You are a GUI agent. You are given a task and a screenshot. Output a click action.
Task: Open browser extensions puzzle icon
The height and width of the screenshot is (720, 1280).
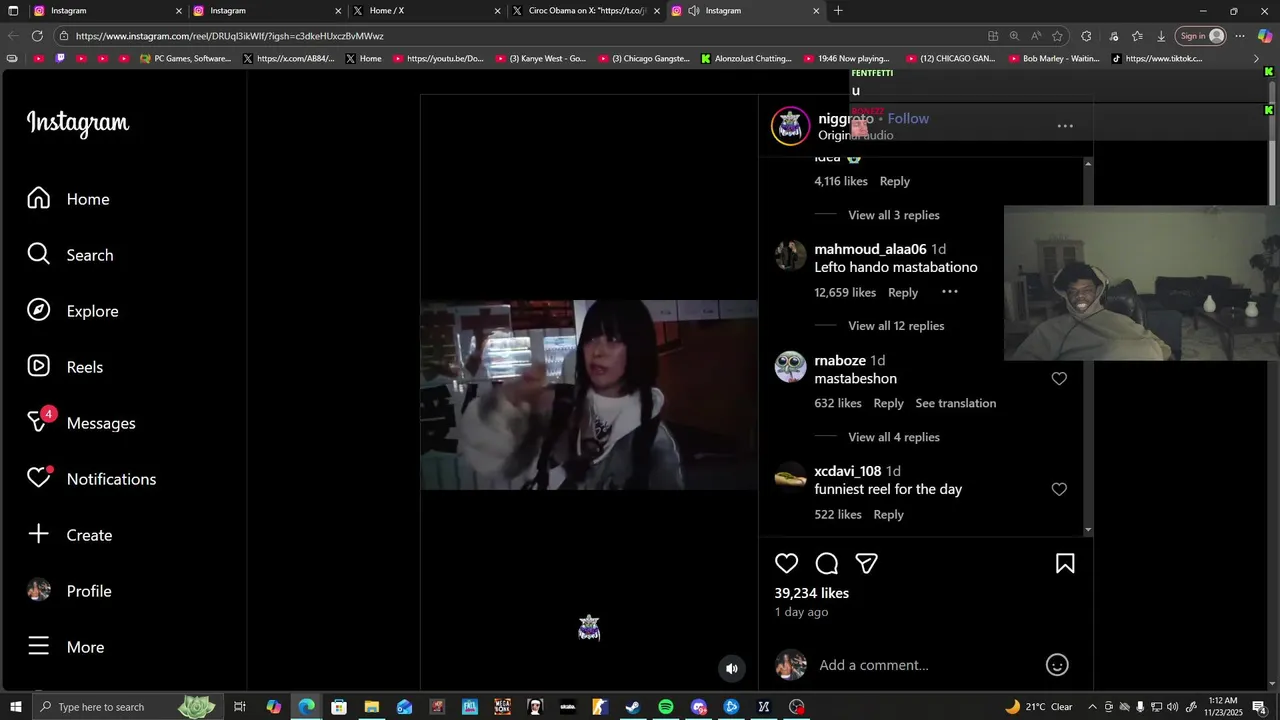[1086, 36]
